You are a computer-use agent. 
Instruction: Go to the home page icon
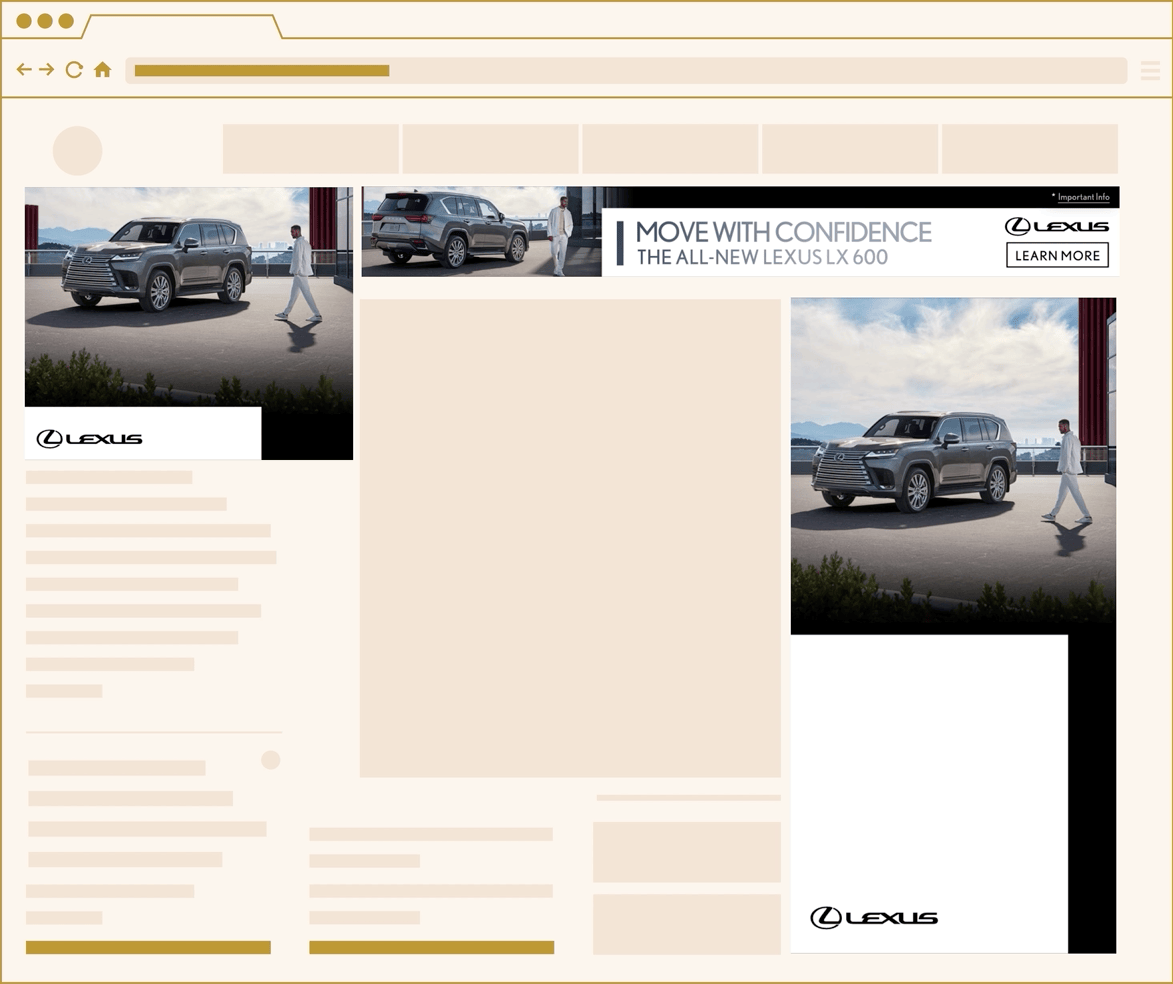point(102,70)
